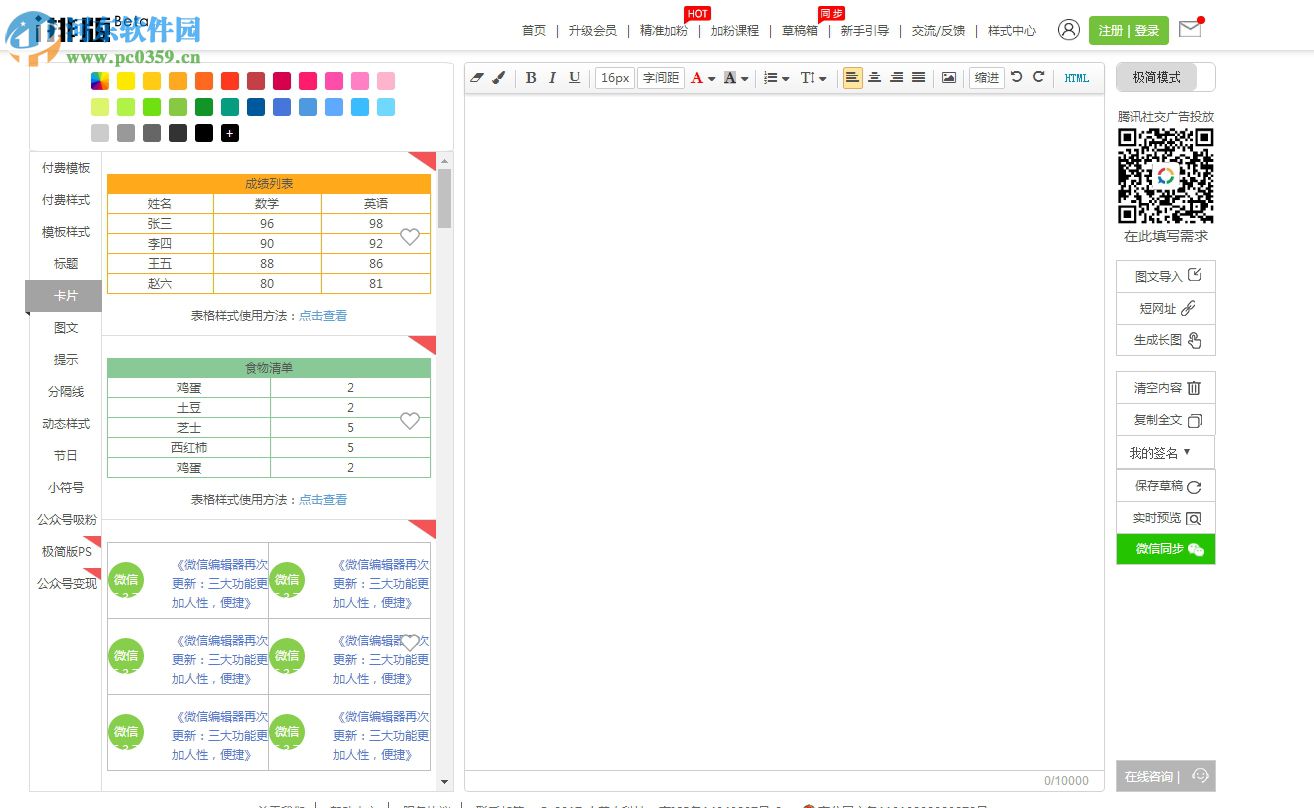The height and width of the screenshot is (808, 1314).
Task: Toggle underline formatting
Action: tap(574, 78)
